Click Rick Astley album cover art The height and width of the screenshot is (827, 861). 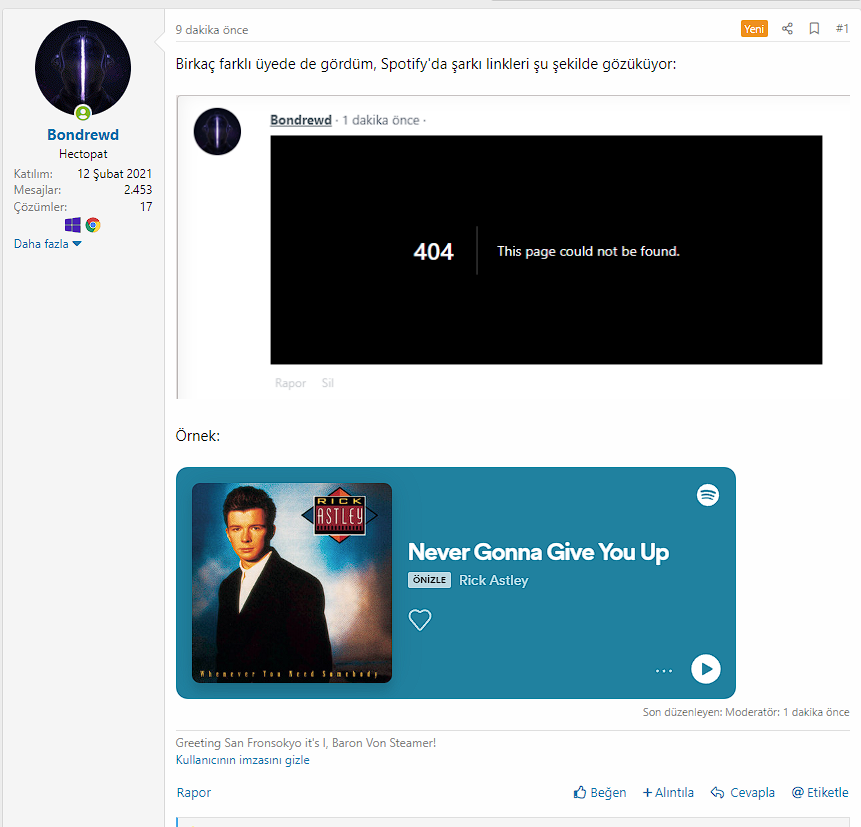click(292, 583)
